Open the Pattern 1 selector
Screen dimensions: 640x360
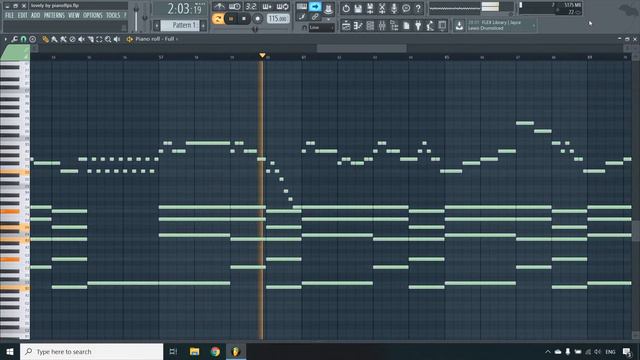pyautogui.click(x=180, y=25)
